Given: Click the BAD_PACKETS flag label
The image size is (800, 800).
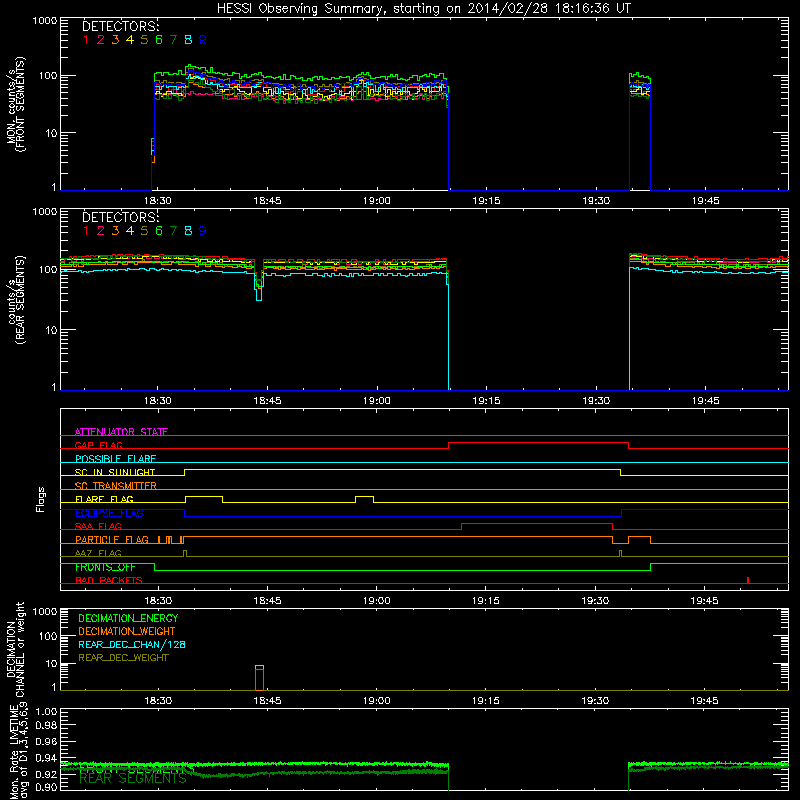Looking at the screenshot, I should click(x=109, y=580).
